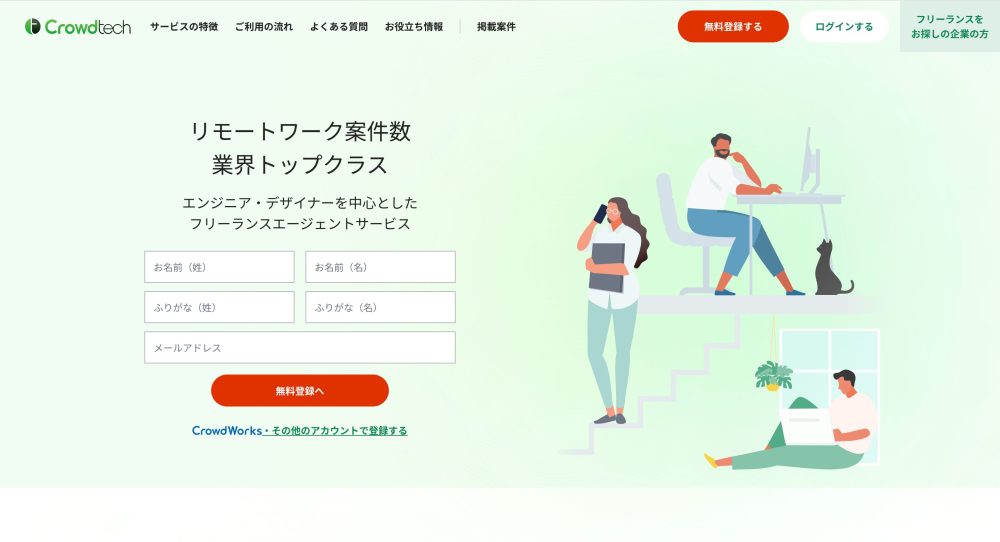Viewport: 1000px width, 542px height.
Task: Follow CrowdWorks・その他のアカウントで登録する link
Action: click(x=300, y=430)
